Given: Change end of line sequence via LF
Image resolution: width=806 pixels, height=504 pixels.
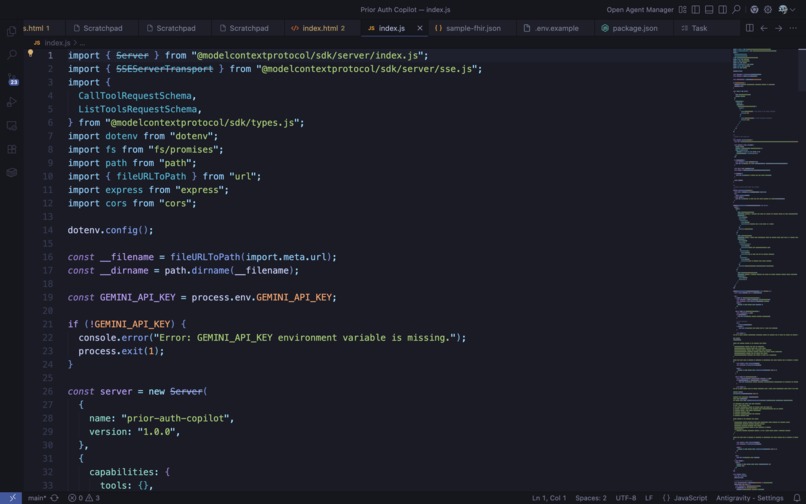Looking at the screenshot, I should point(649,498).
